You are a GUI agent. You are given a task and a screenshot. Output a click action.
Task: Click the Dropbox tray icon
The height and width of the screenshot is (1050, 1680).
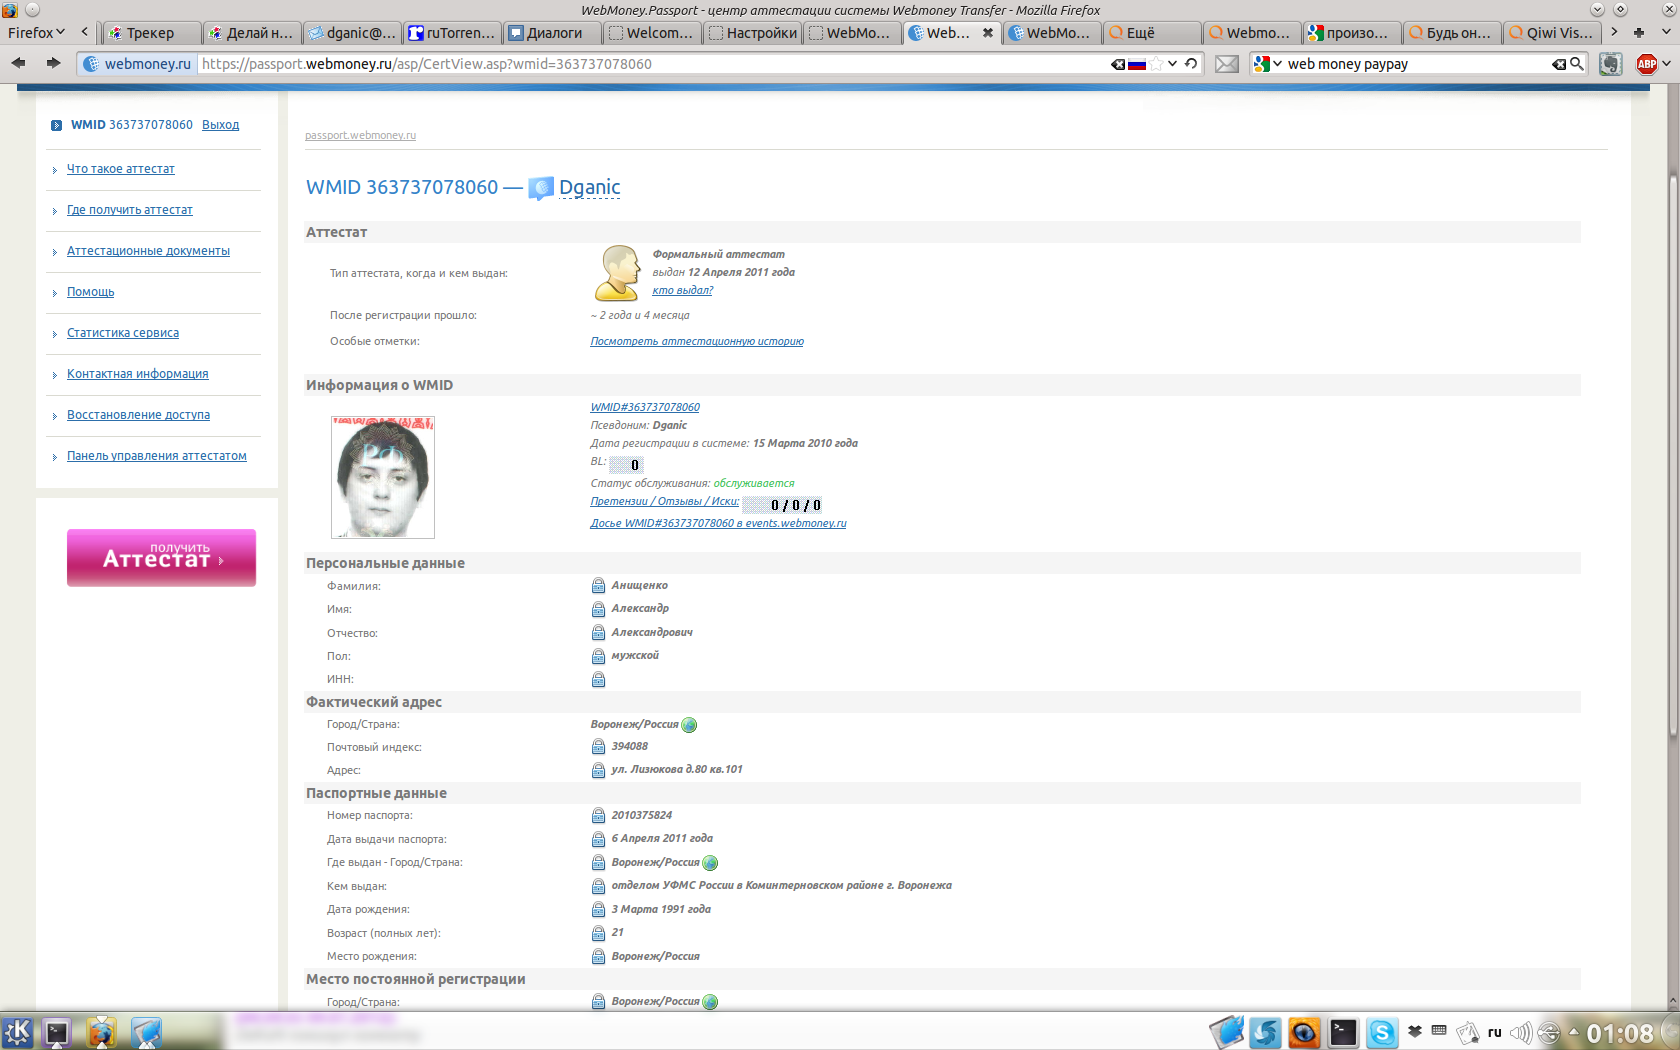[x=1415, y=1031]
